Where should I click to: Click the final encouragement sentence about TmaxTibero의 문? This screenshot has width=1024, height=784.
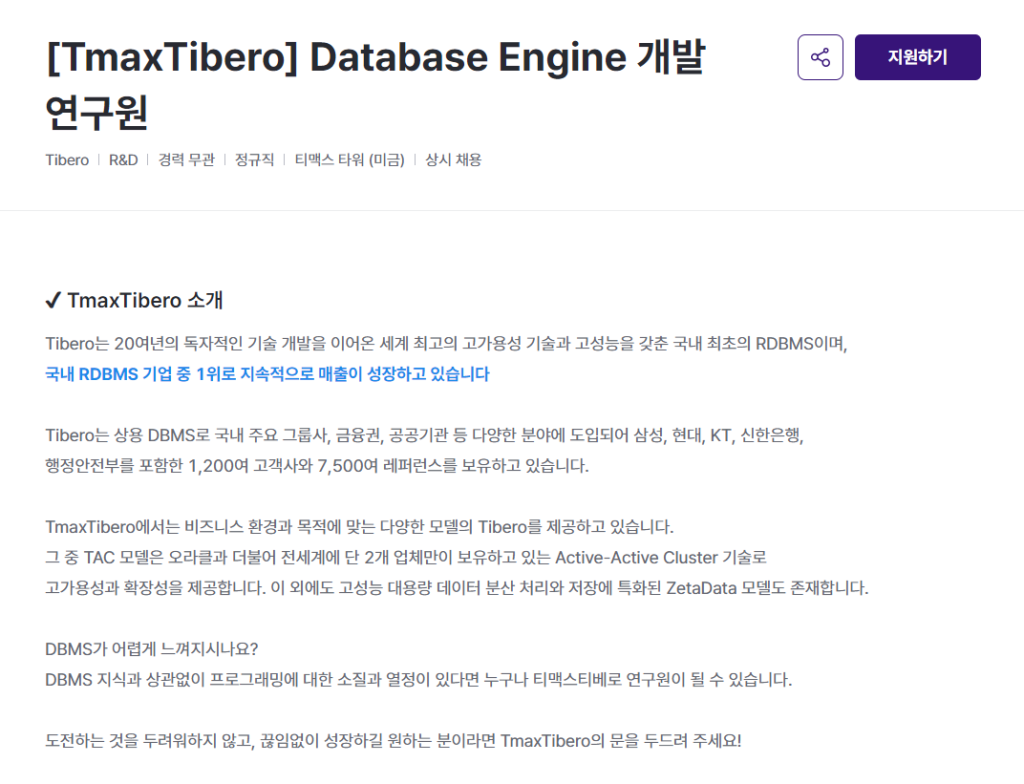tap(390, 740)
